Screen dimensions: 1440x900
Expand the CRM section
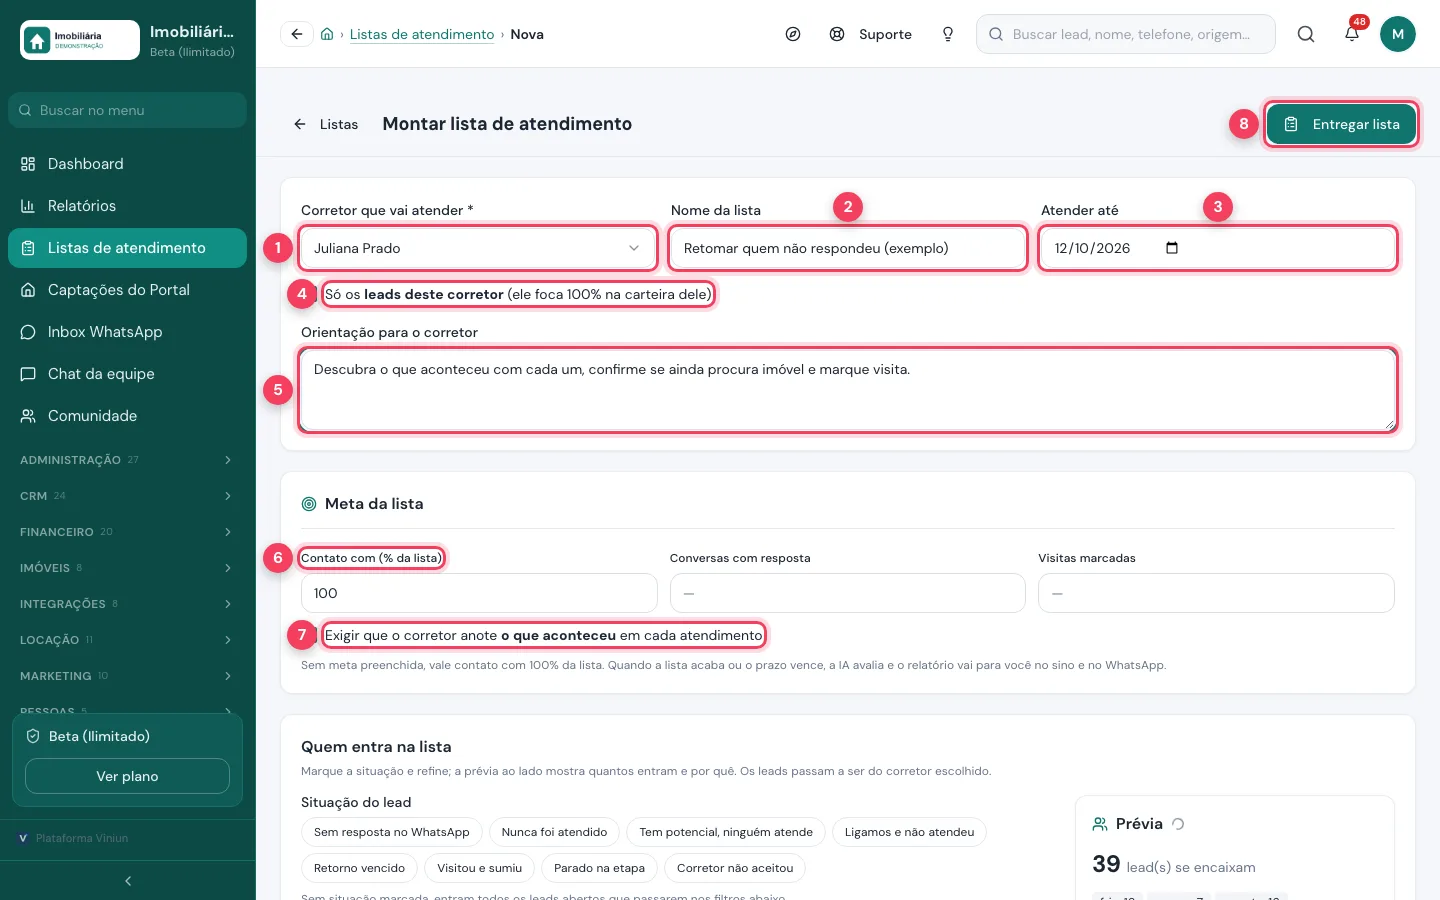pos(127,496)
